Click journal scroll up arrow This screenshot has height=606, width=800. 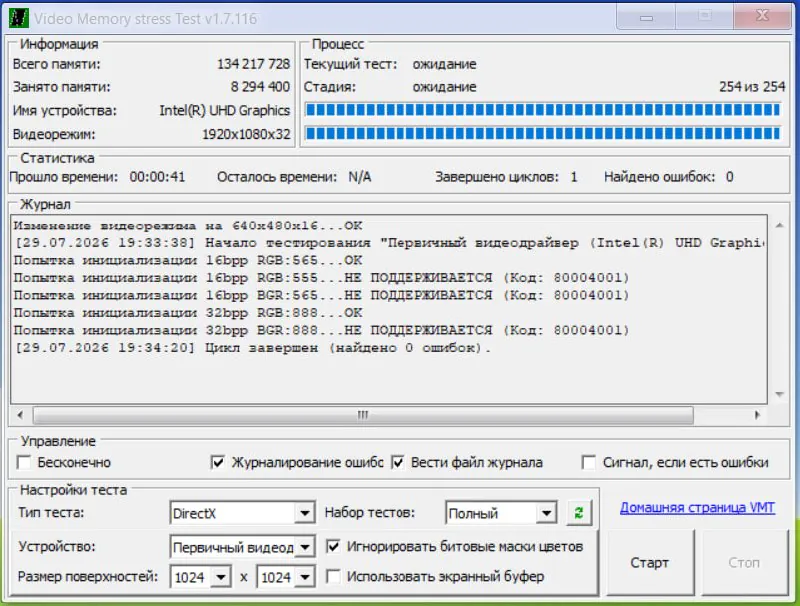pyautogui.click(x=779, y=225)
